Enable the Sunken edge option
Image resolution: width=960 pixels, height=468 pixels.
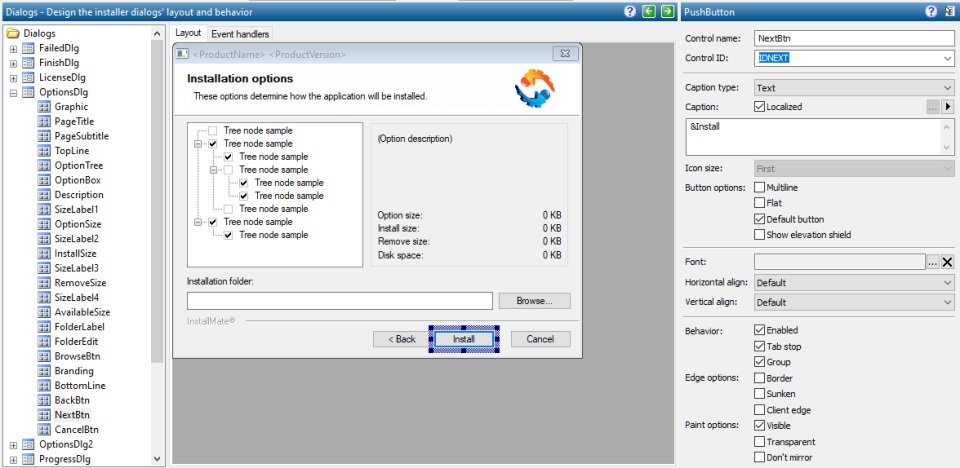coord(760,394)
